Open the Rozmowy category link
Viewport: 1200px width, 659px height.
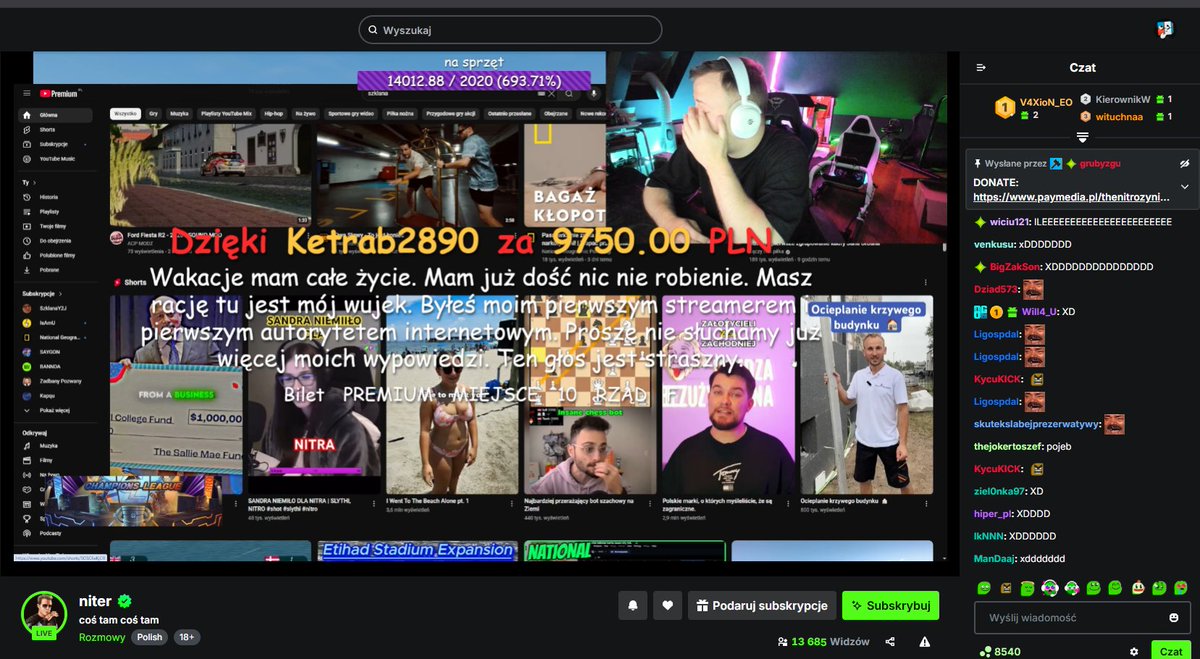tap(102, 637)
